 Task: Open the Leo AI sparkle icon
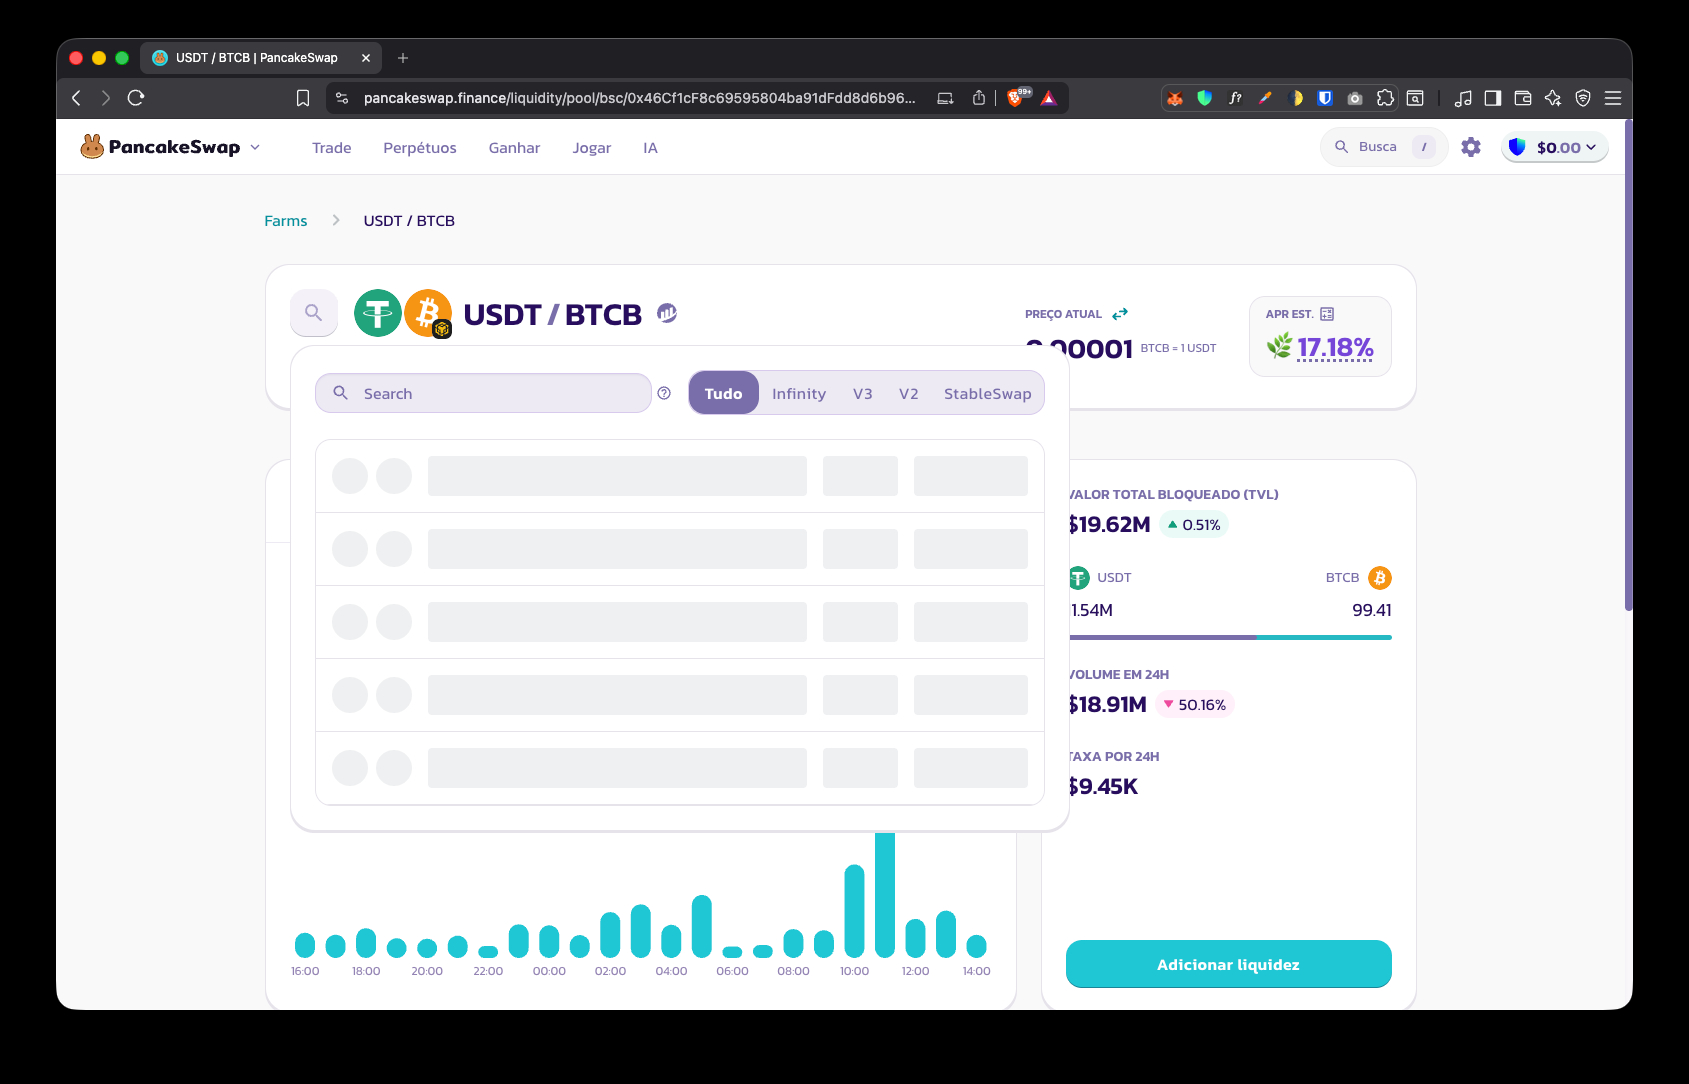click(1553, 98)
